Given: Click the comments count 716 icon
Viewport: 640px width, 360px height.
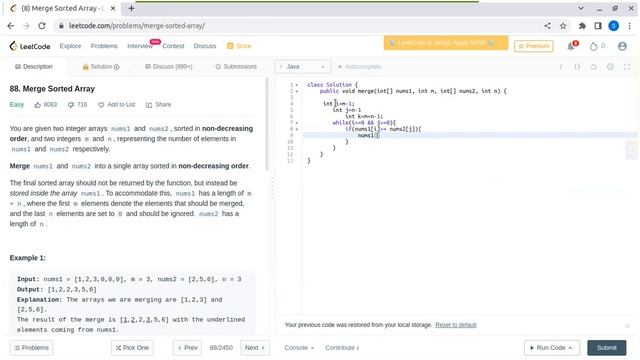Looking at the screenshot, I should (71, 105).
